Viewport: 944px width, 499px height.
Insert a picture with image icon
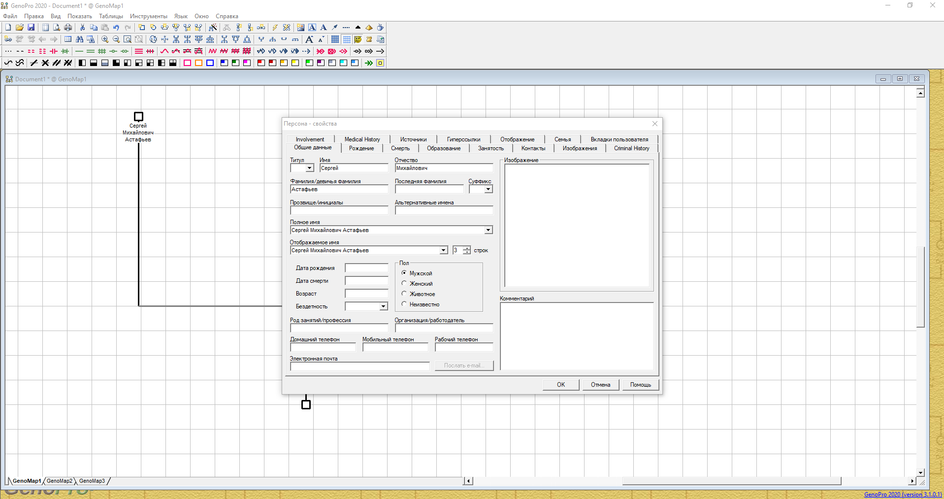click(x=300, y=27)
